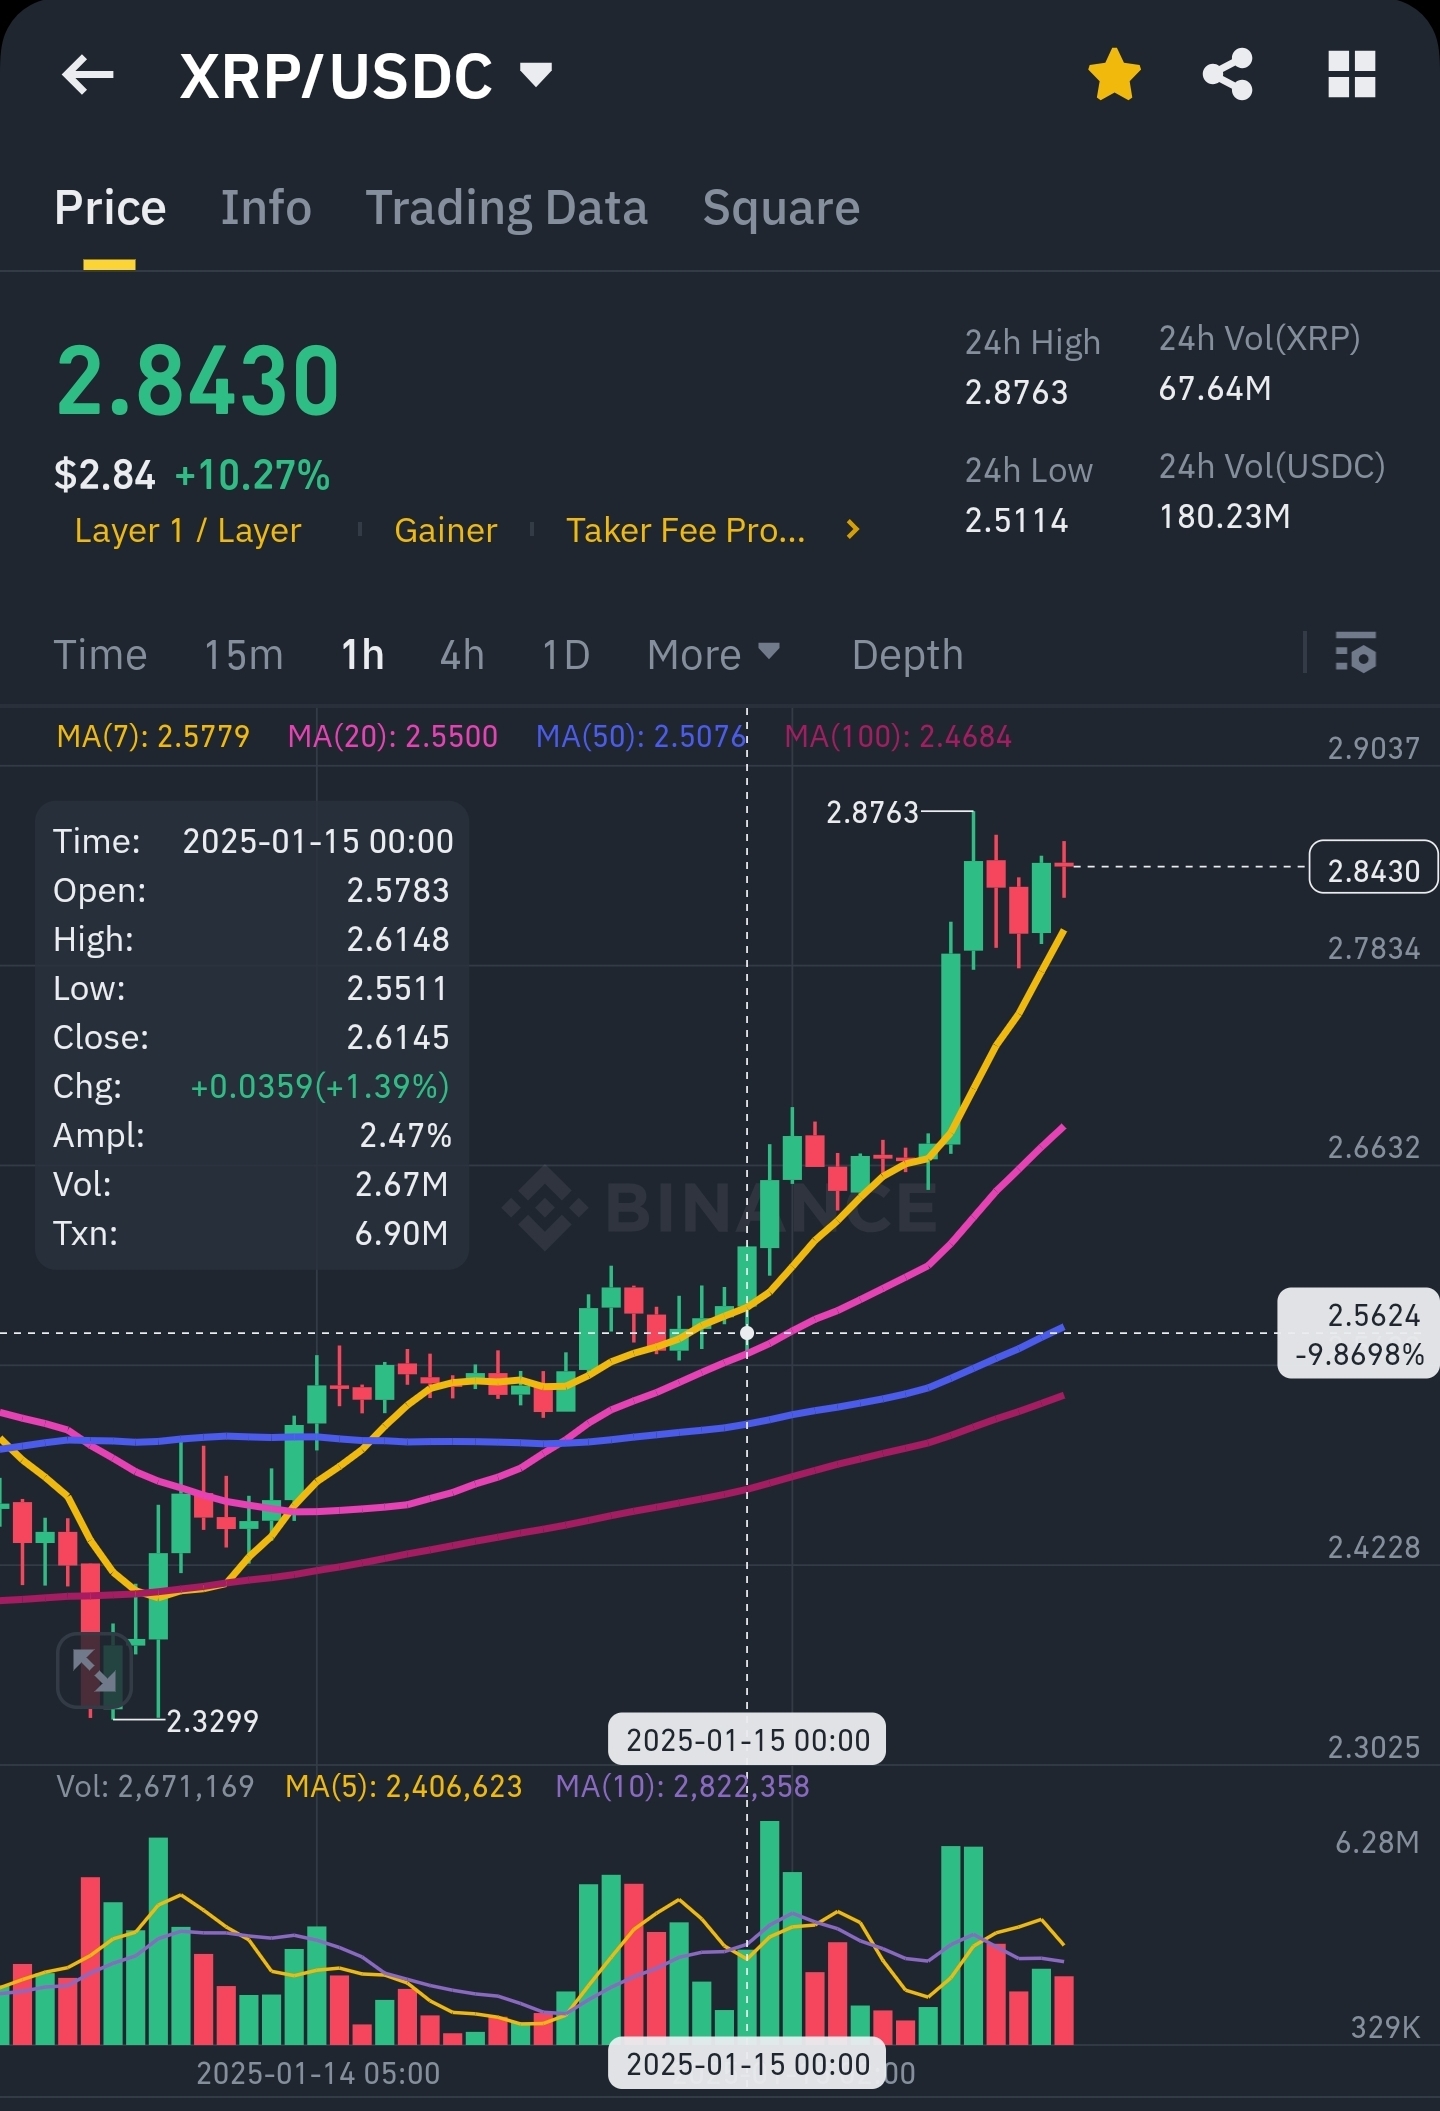Screen dimensions: 1440x2111
Task: Tap the Chg: +0.0359(+1.39%) tooltip row
Action: 251,1086
